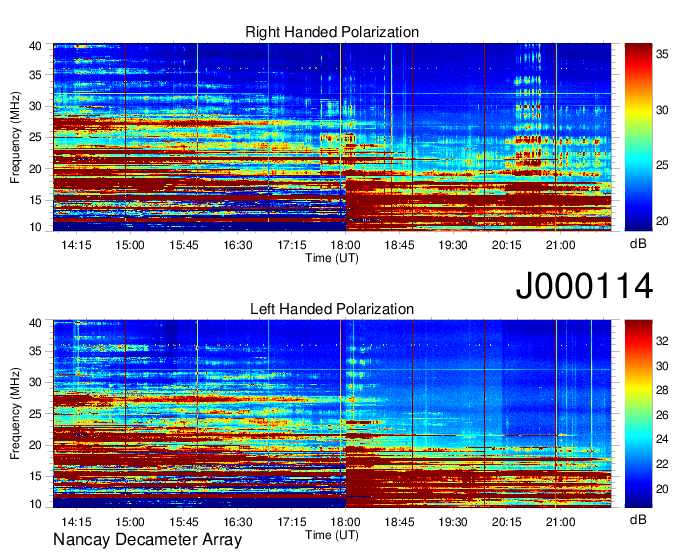Click 25 frequency tick on upper plot
This screenshot has height=552, width=680.
(35, 137)
